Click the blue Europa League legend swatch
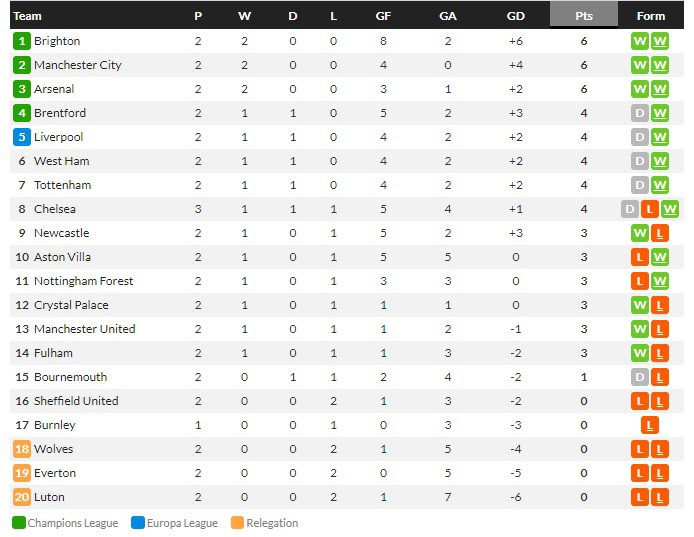The width and height of the screenshot is (694, 537). point(137,523)
